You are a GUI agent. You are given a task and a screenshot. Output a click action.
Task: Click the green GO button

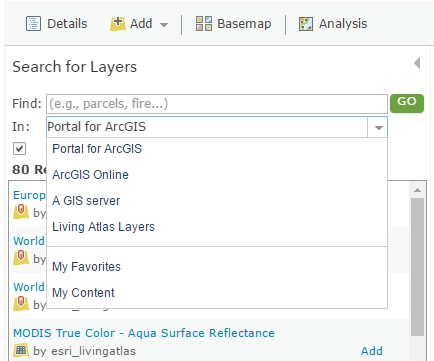coord(407,103)
